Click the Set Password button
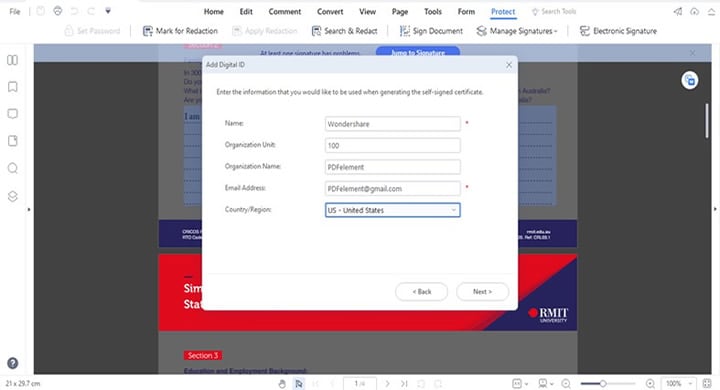The height and width of the screenshot is (390, 720). (92, 31)
